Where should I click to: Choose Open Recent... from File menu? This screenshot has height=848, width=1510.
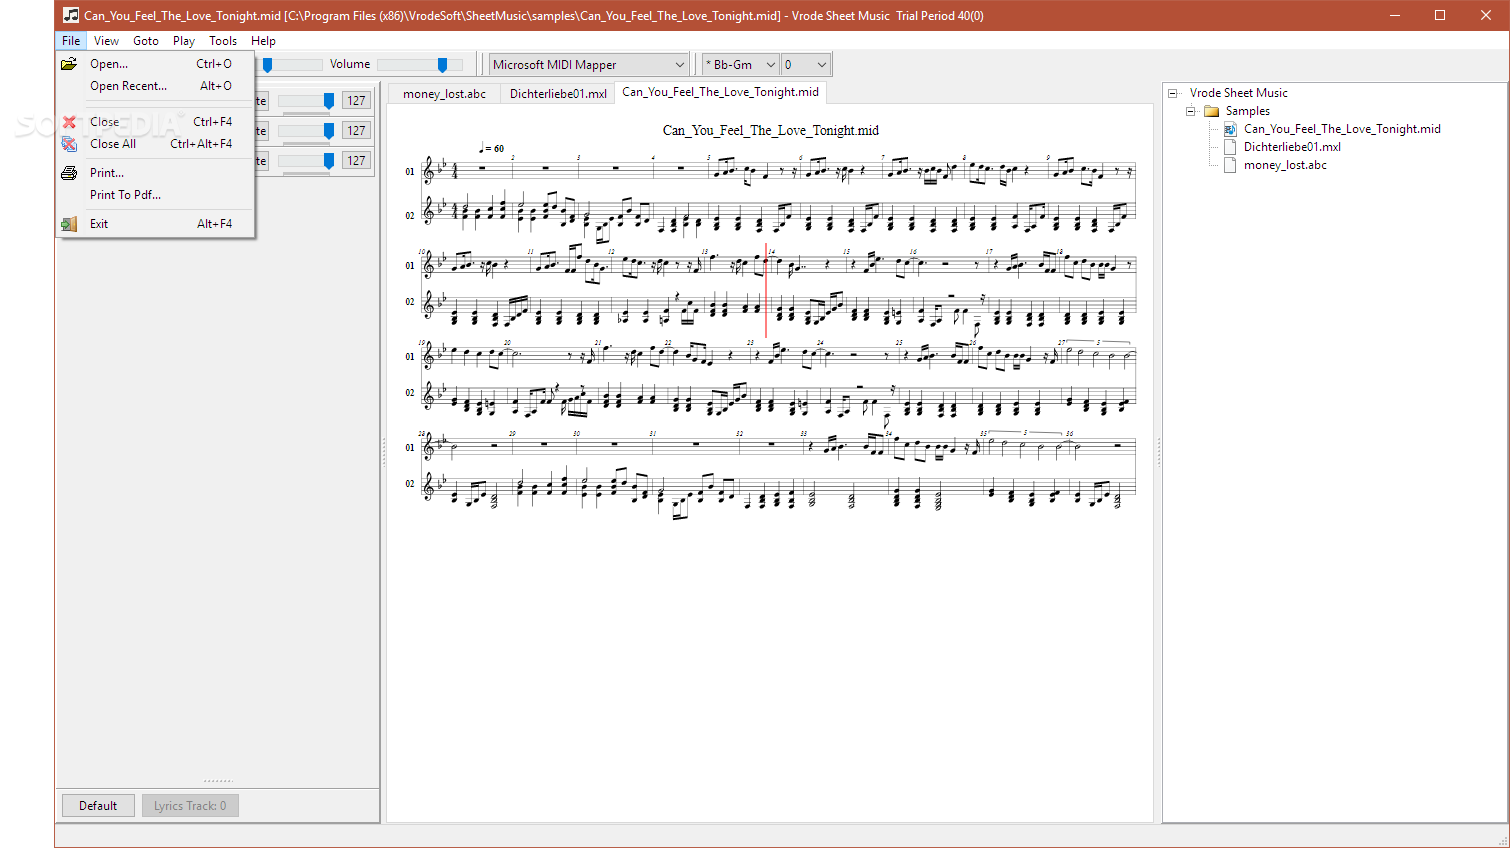[x=156, y=86]
